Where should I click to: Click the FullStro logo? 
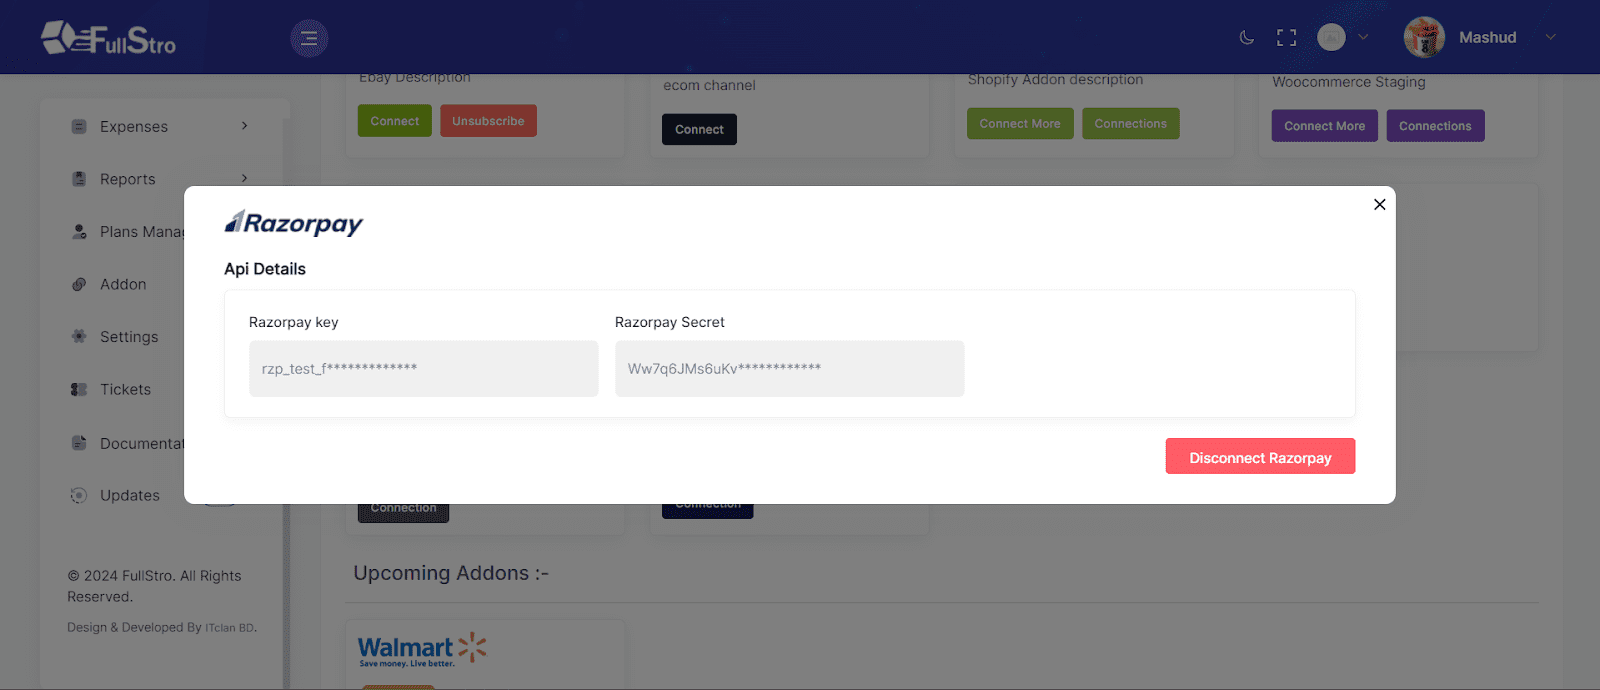108,38
